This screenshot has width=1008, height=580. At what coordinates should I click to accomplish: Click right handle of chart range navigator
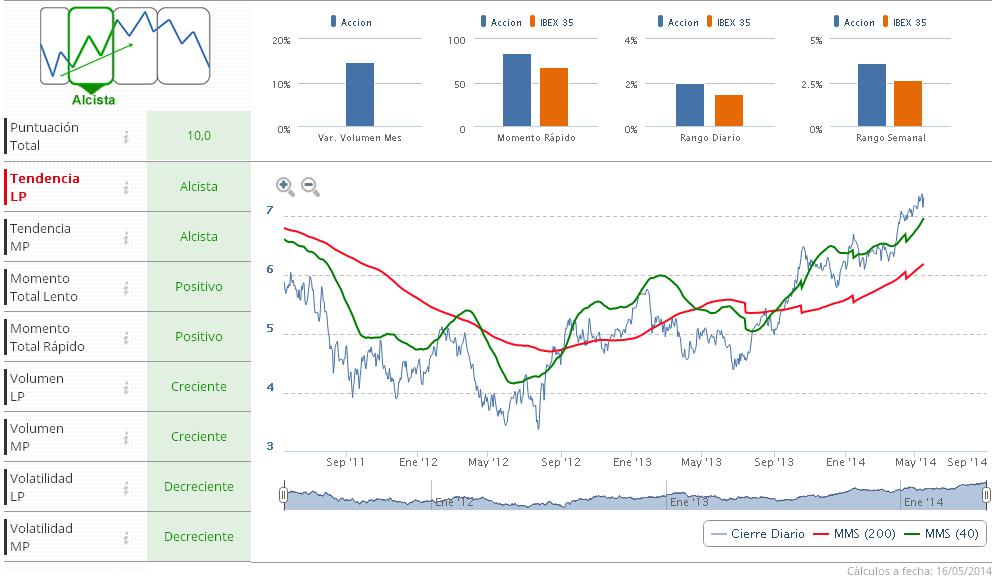point(987,494)
